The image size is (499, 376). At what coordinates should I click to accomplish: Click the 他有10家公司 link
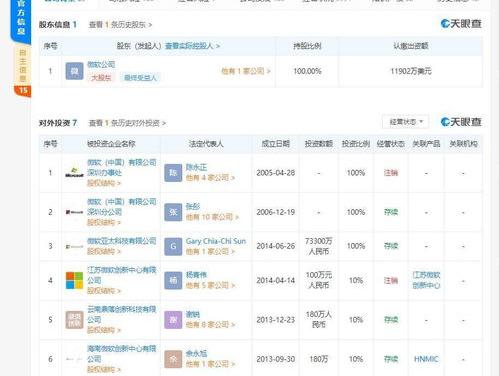point(212,217)
